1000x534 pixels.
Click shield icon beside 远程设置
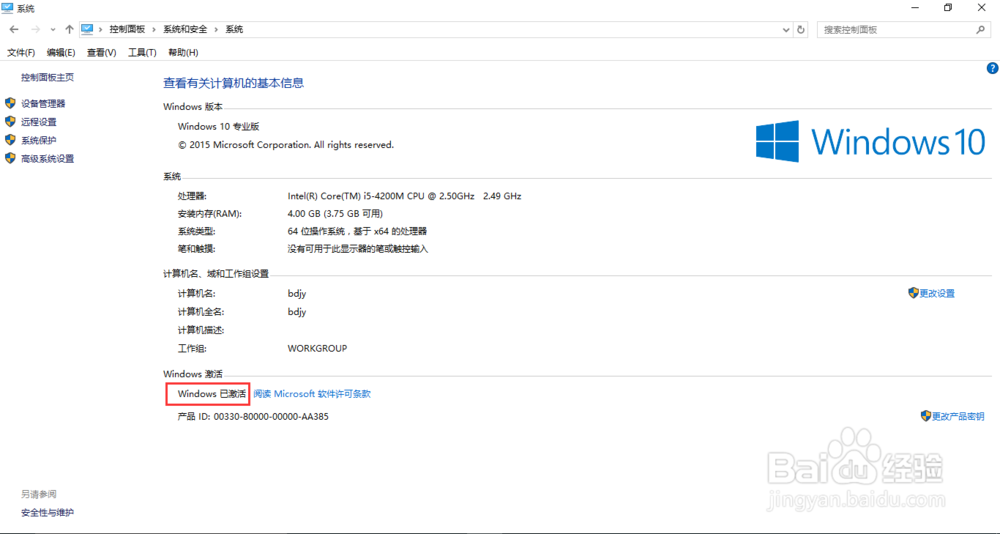click(10, 121)
